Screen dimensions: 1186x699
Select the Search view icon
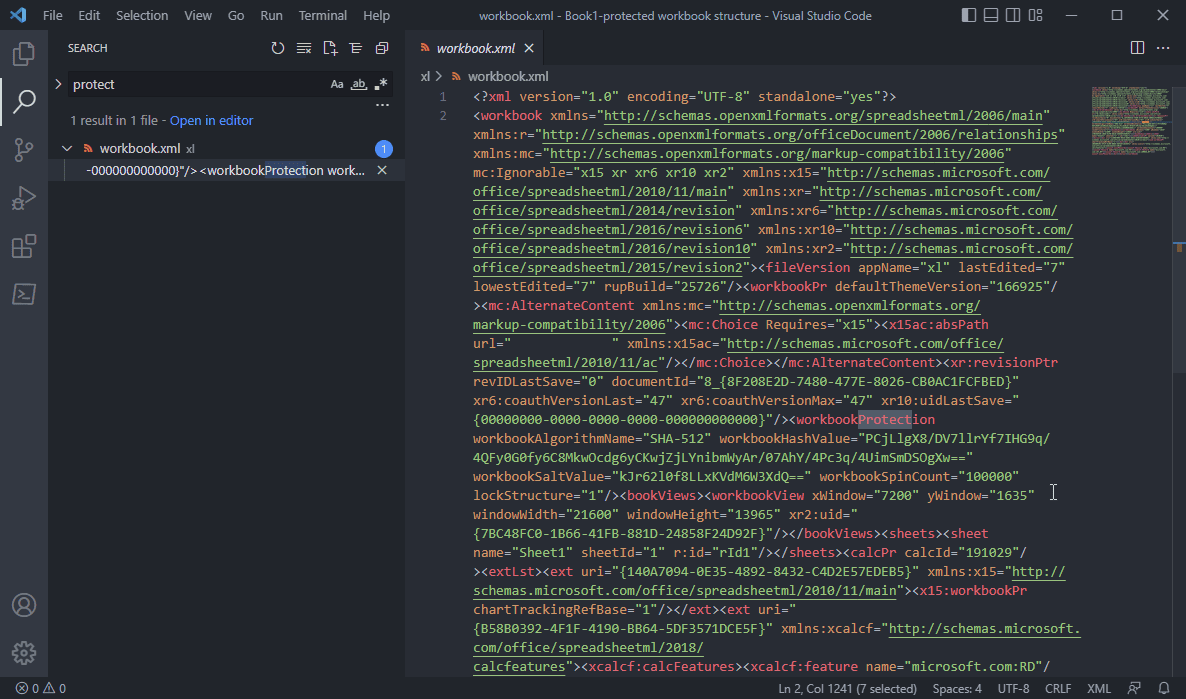(23, 101)
